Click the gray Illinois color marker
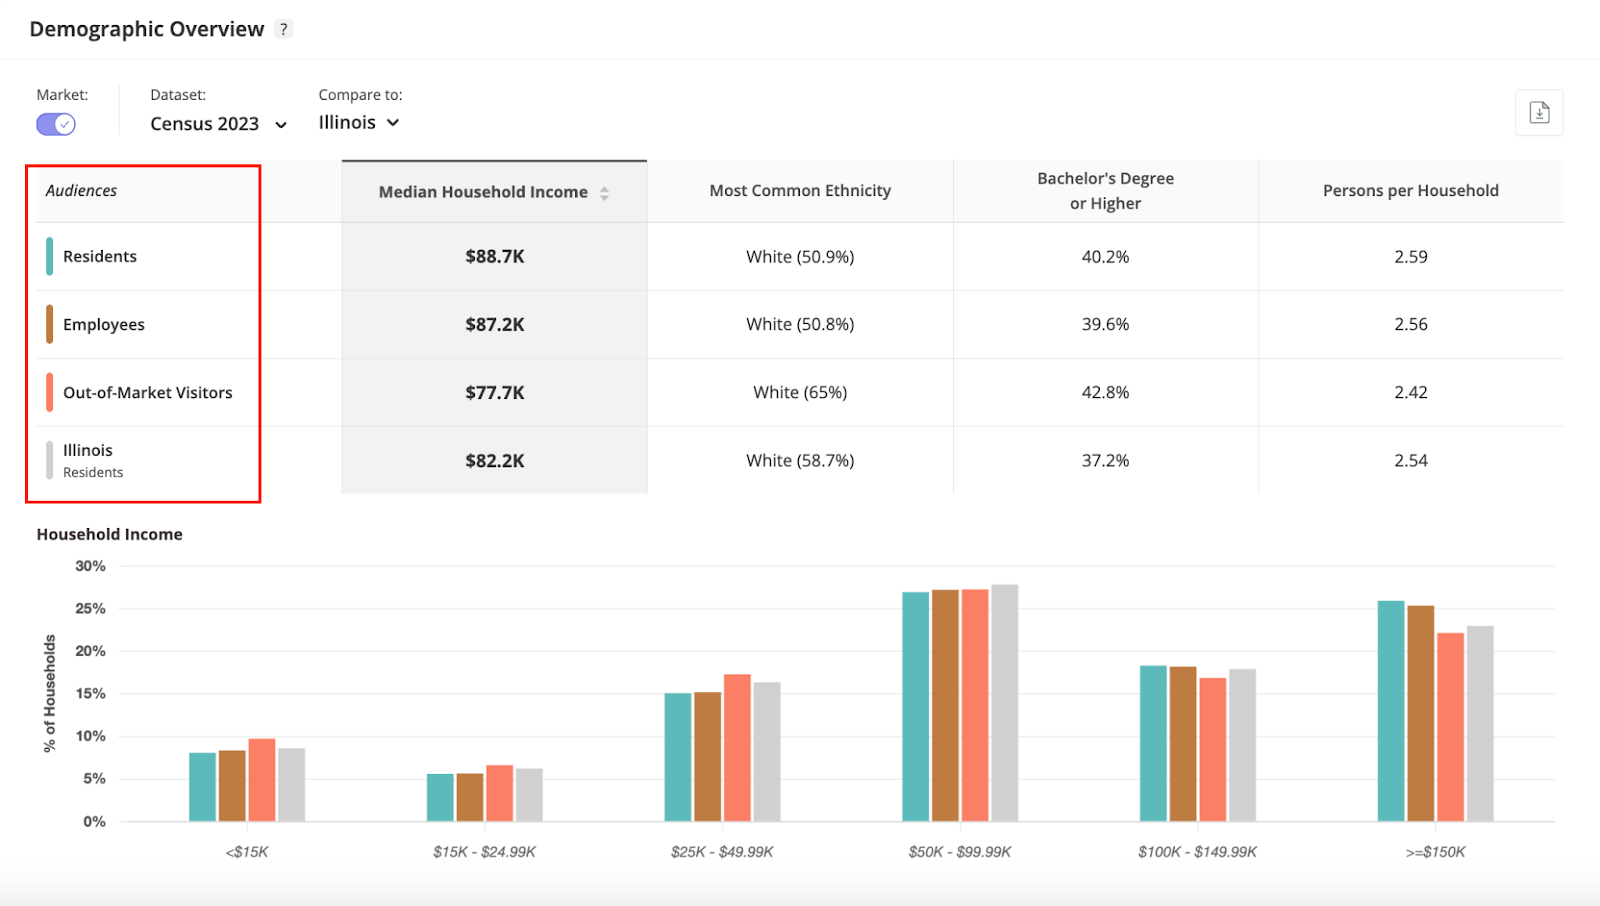The height and width of the screenshot is (906, 1600). pyautogui.click(x=50, y=460)
